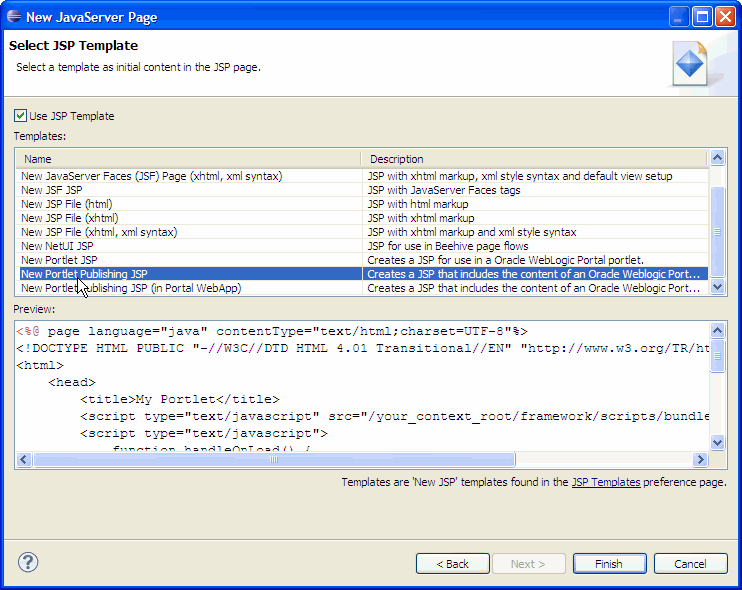Click description 'JSP with JavaServer Faces tags'
This screenshot has width=742, height=590.
point(444,190)
